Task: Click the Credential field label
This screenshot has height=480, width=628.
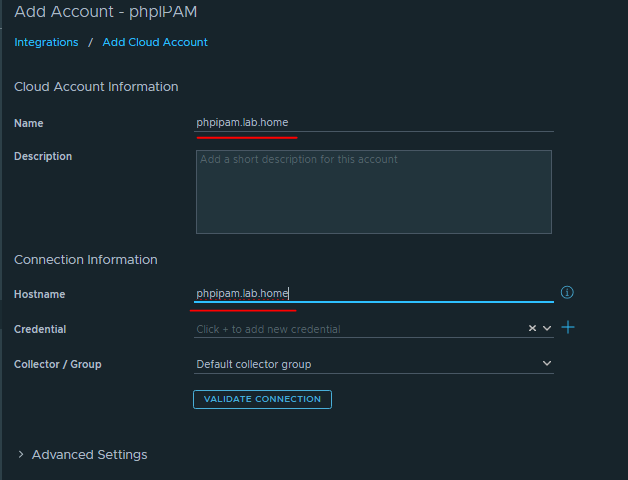Action: pos(40,329)
